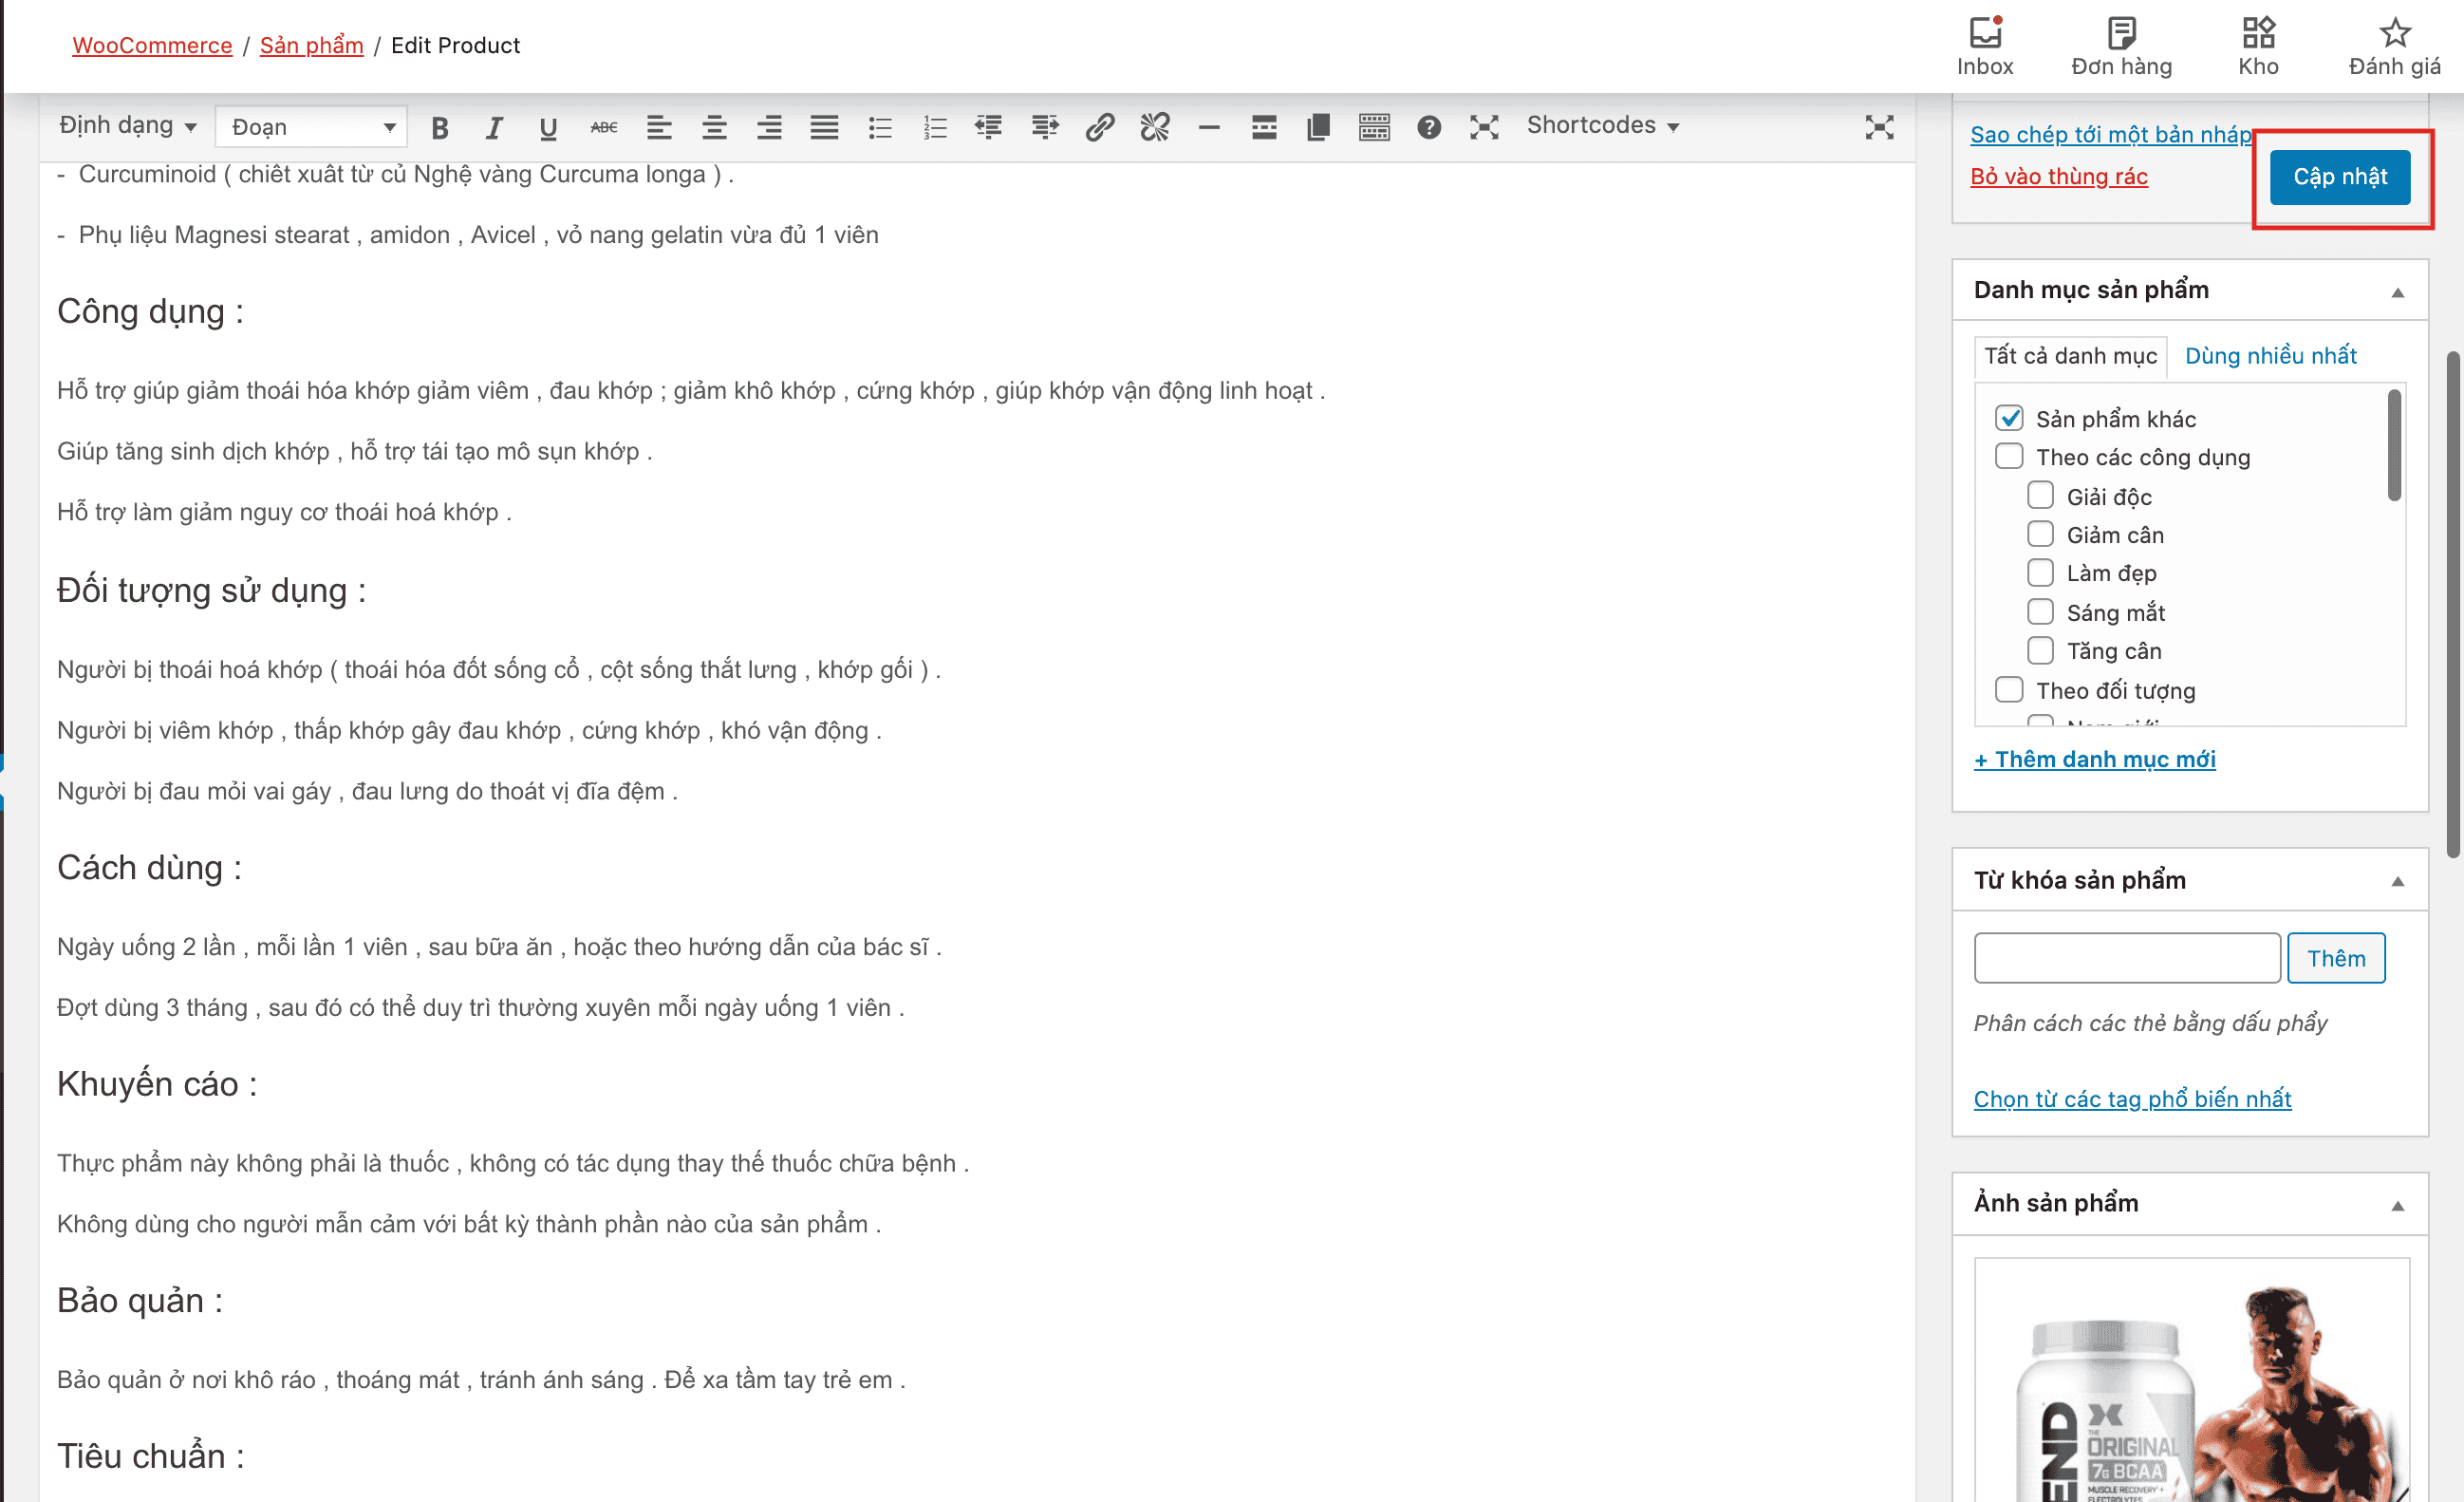2464x1502 pixels.
Task: Open the editor help question-mark icon
Action: point(1429,127)
